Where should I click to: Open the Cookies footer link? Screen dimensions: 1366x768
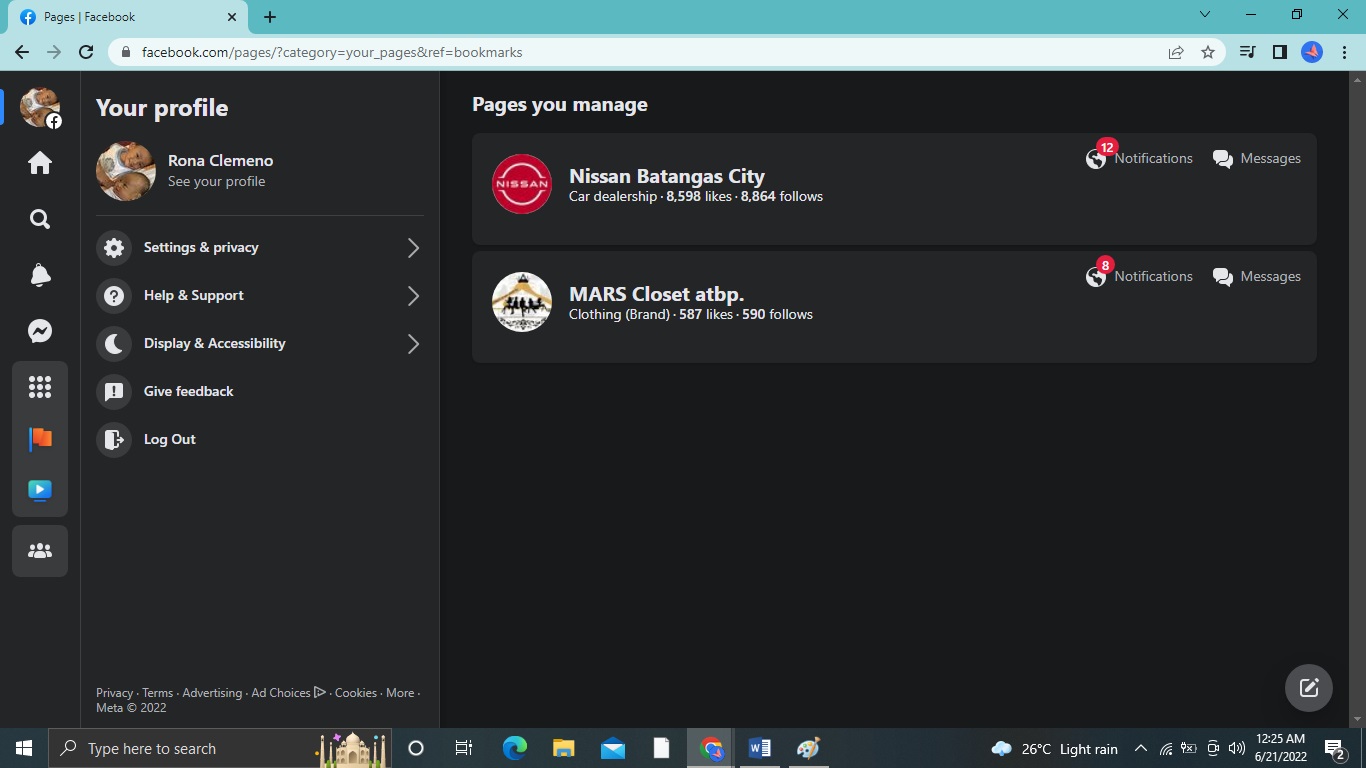tap(356, 693)
